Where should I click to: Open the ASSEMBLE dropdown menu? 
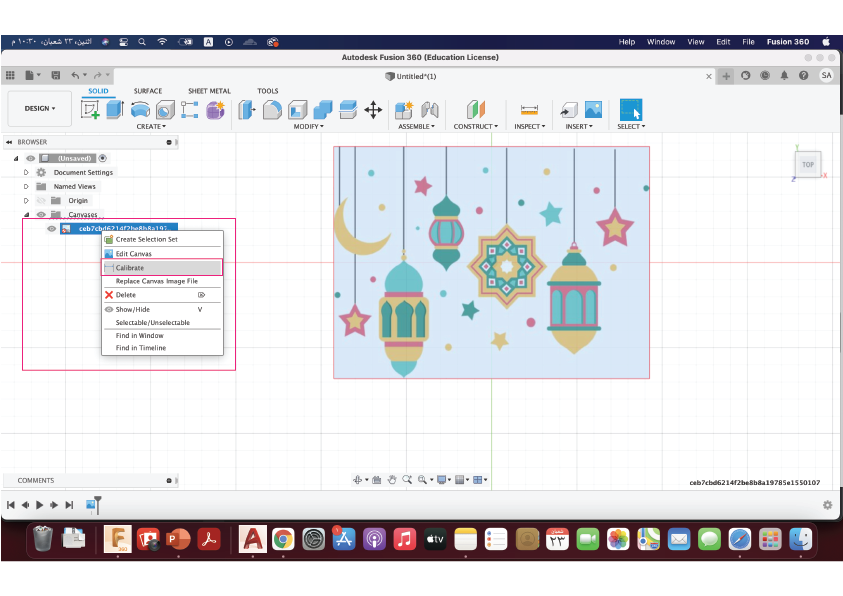pyautogui.click(x=417, y=126)
